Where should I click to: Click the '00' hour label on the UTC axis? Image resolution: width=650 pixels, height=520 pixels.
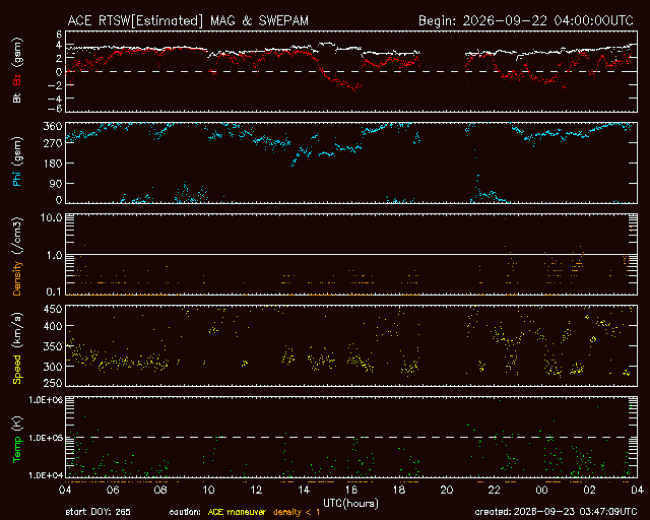[542, 490]
